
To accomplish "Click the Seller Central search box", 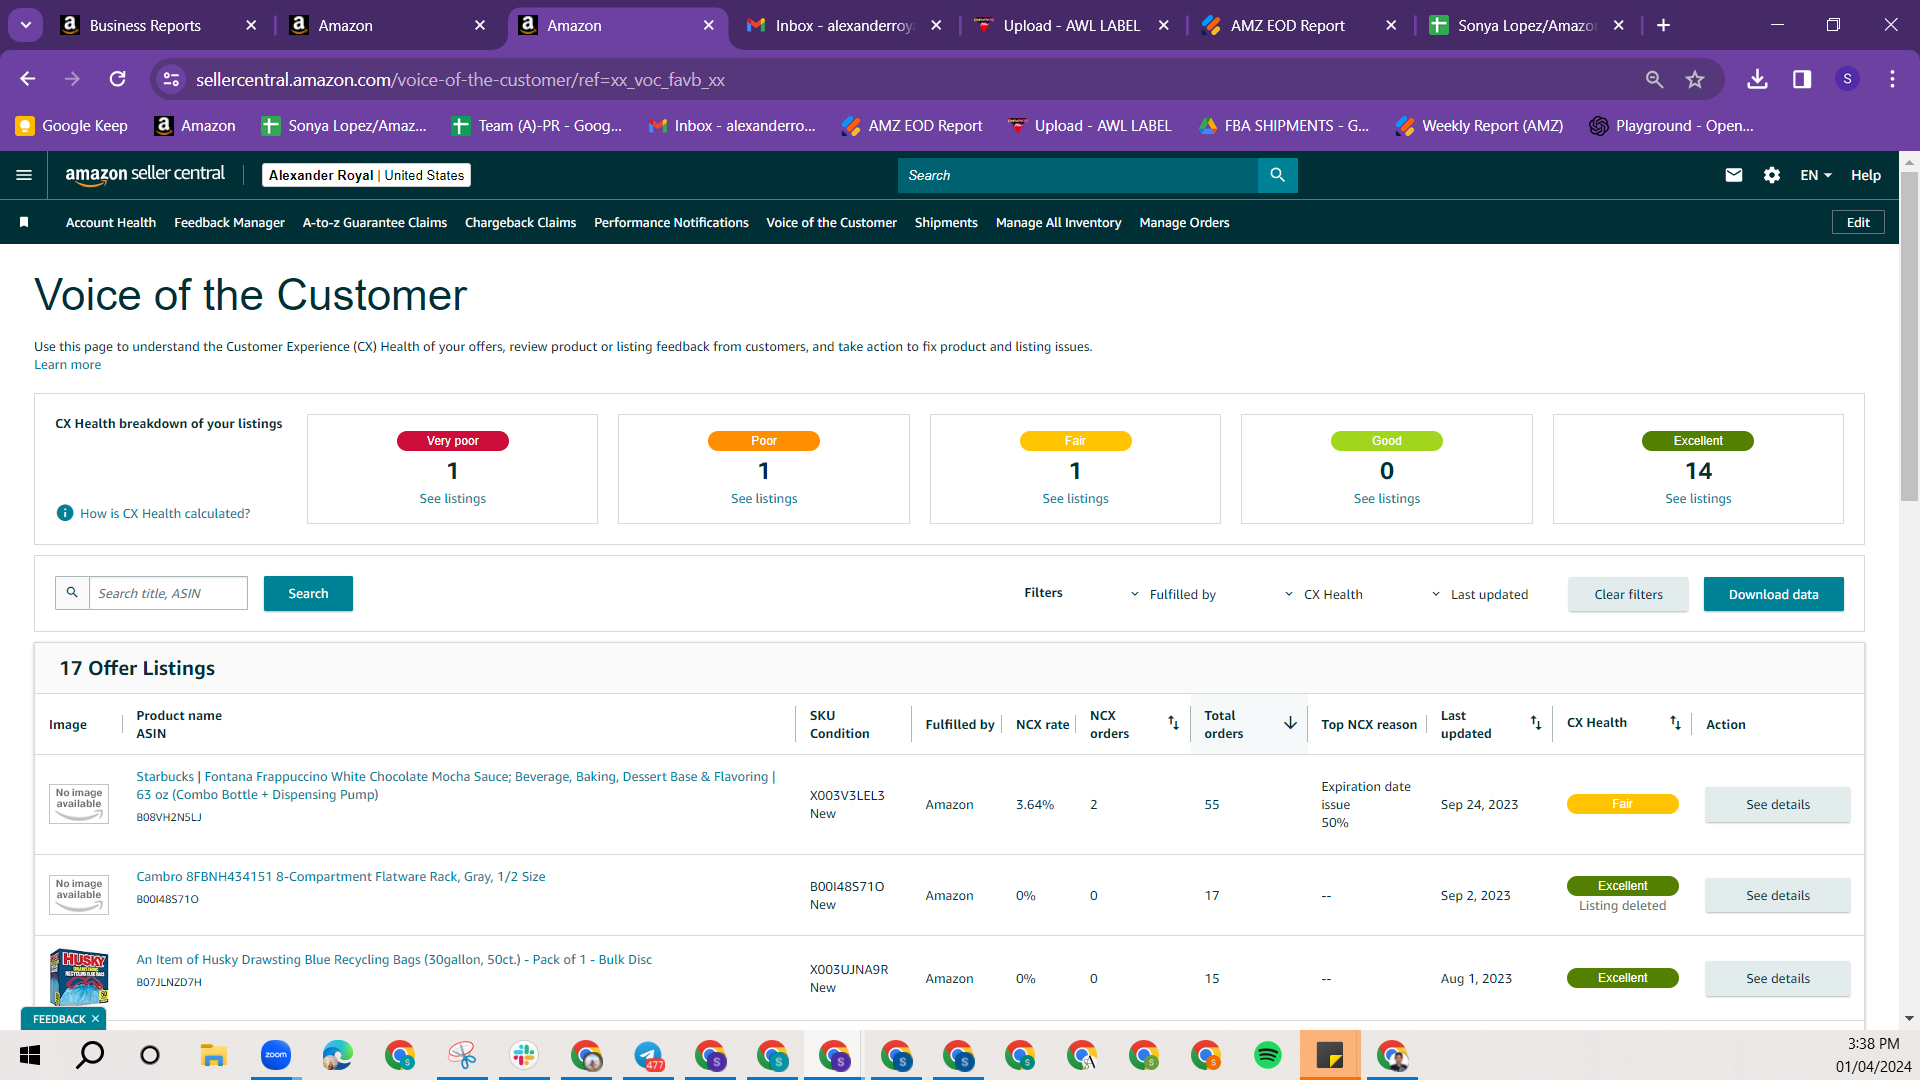I will pyautogui.click(x=1078, y=175).
